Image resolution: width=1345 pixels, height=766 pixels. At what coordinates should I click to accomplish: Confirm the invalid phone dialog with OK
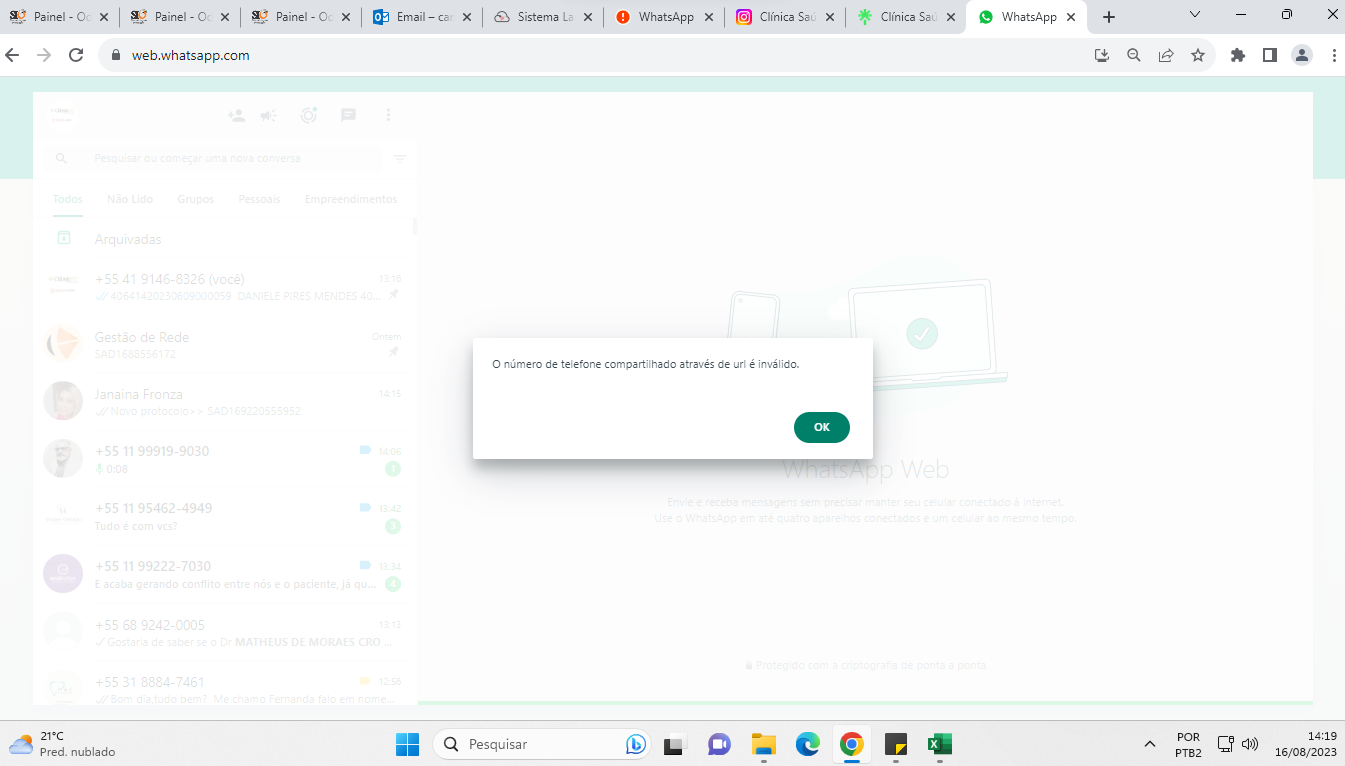[x=822, y=427]
